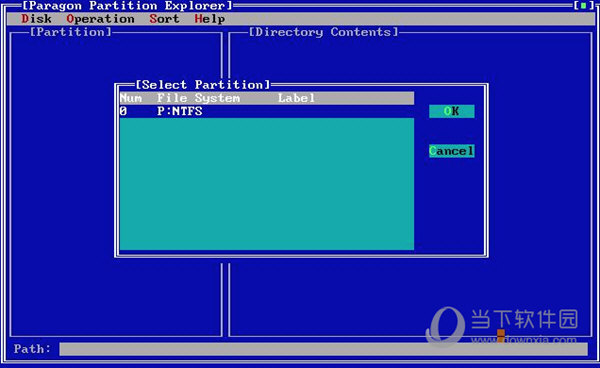Image resolution: width=600 pixels, height=368 pixels.
Task: Activate the Partition panel on left
Action: [116, 184]
